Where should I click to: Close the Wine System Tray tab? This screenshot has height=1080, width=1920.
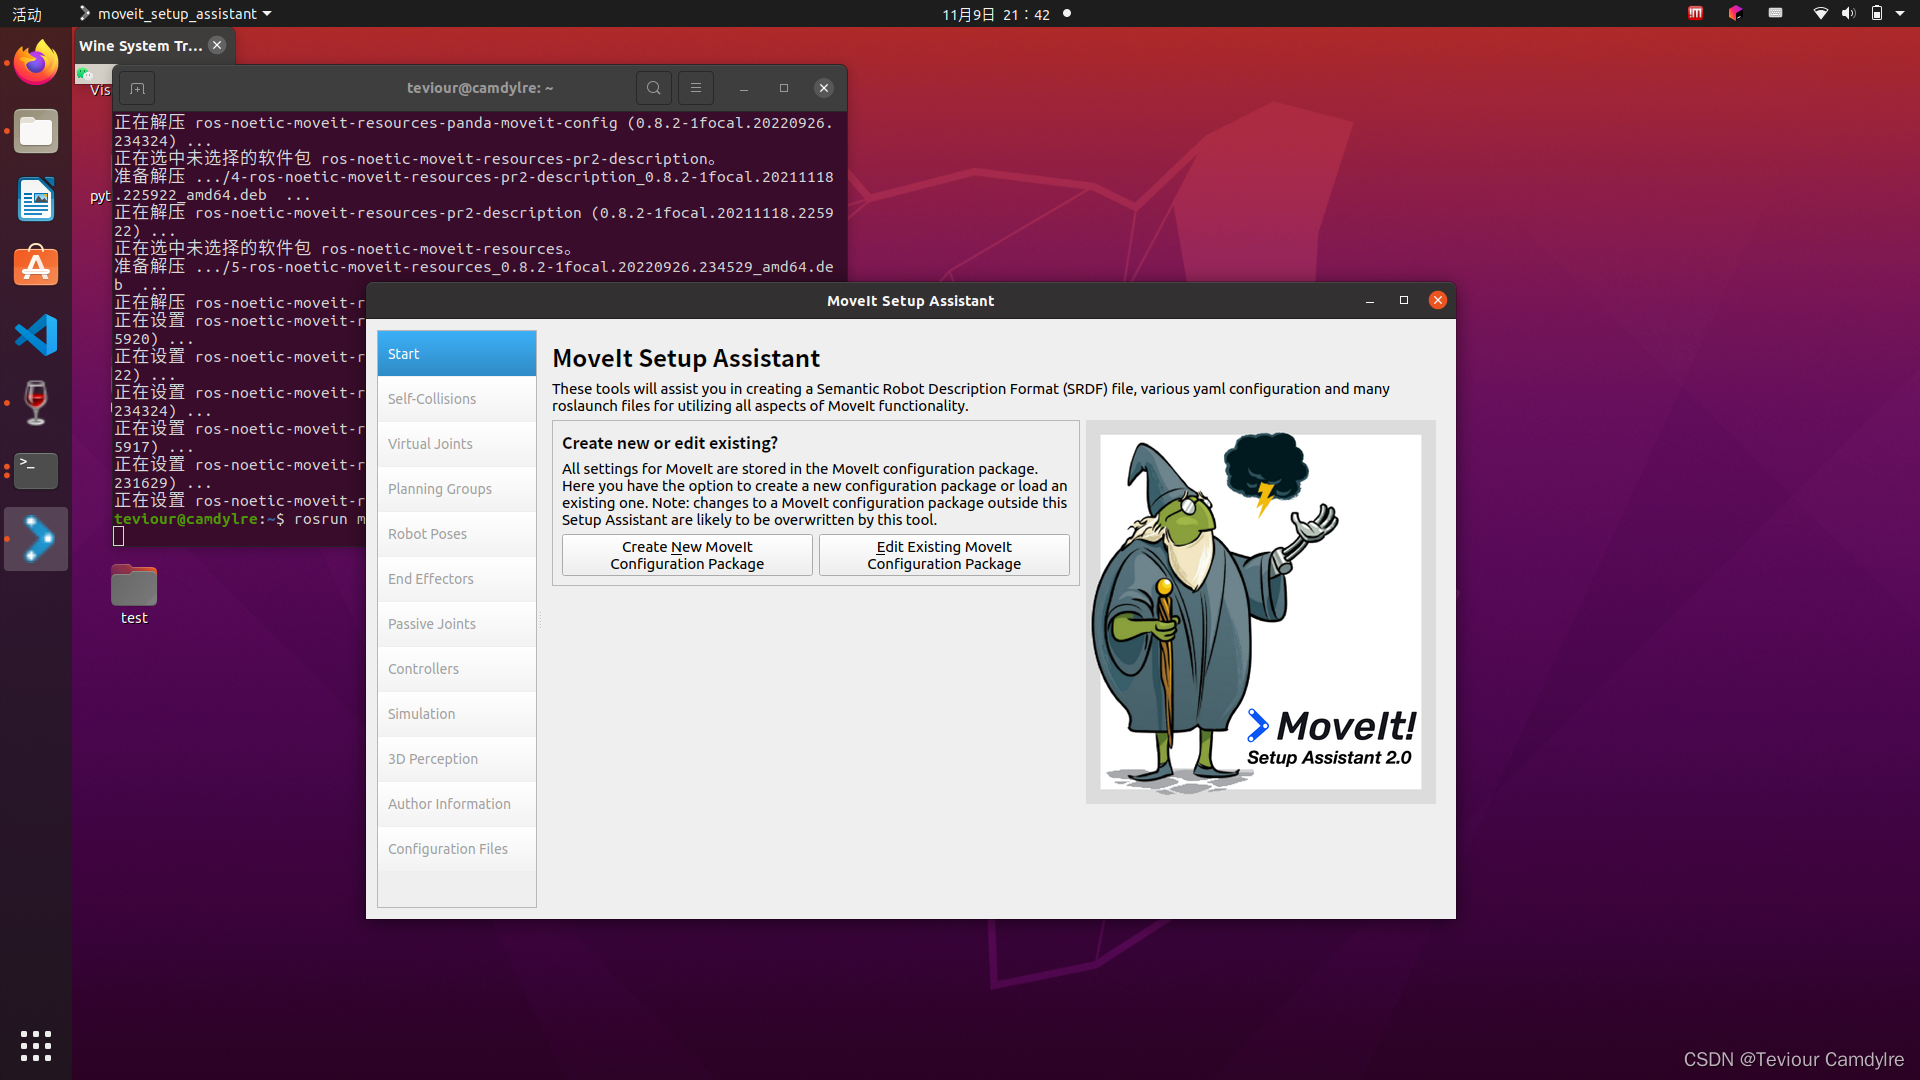(217, 45)
